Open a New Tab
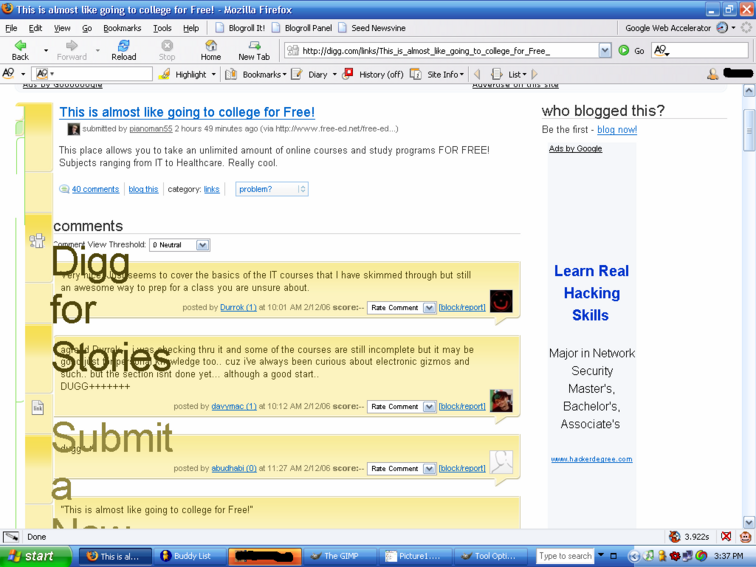The image size is (756, 567). pyautogui.click(x=253, y=49)
